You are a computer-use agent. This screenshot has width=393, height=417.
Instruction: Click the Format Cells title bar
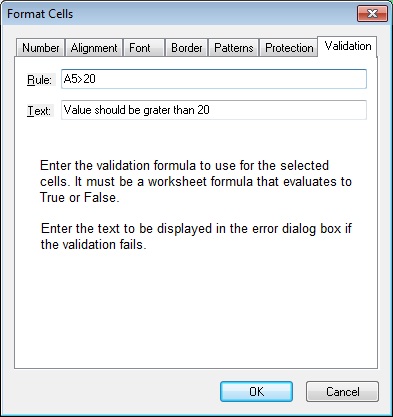[180, 14]
